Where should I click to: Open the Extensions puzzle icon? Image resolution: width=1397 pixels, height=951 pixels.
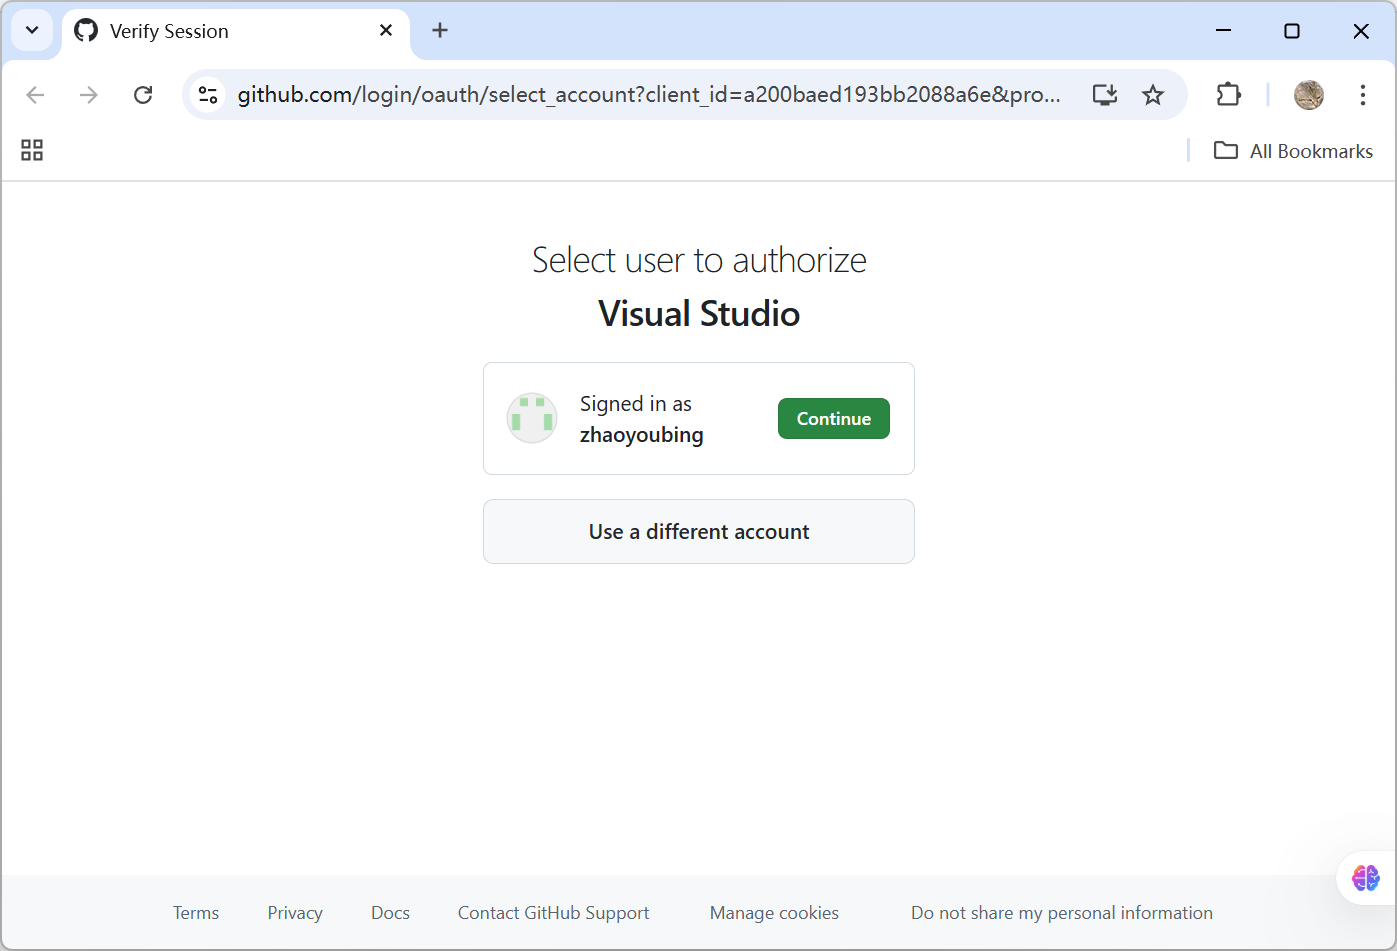(x=1228, y=95)
